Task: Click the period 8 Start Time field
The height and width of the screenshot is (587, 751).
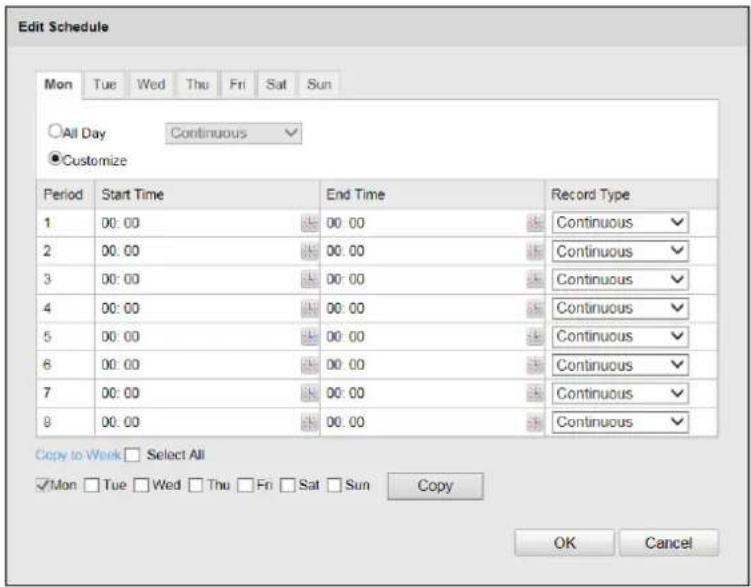Action: pos(198,422)
